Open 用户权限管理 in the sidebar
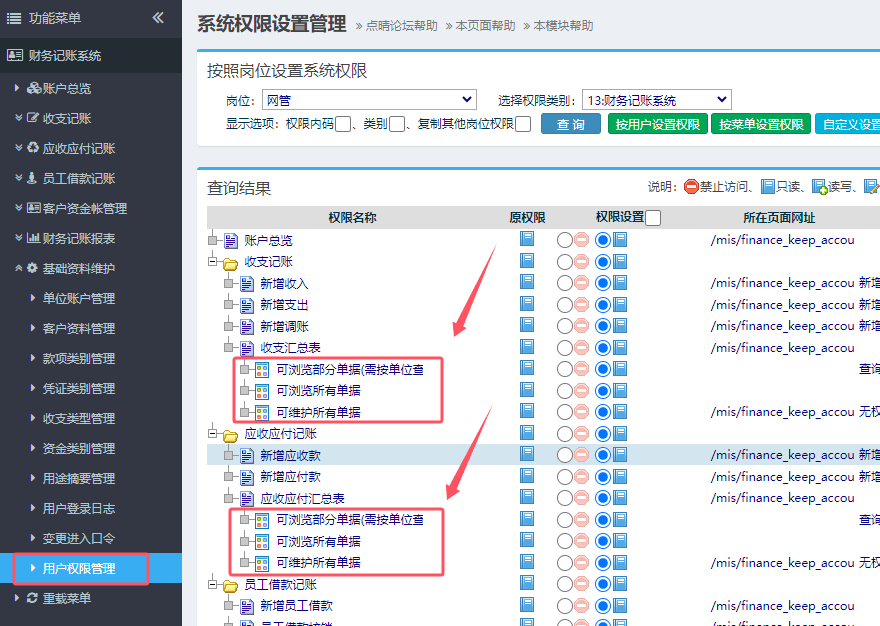 click(78, 568)
